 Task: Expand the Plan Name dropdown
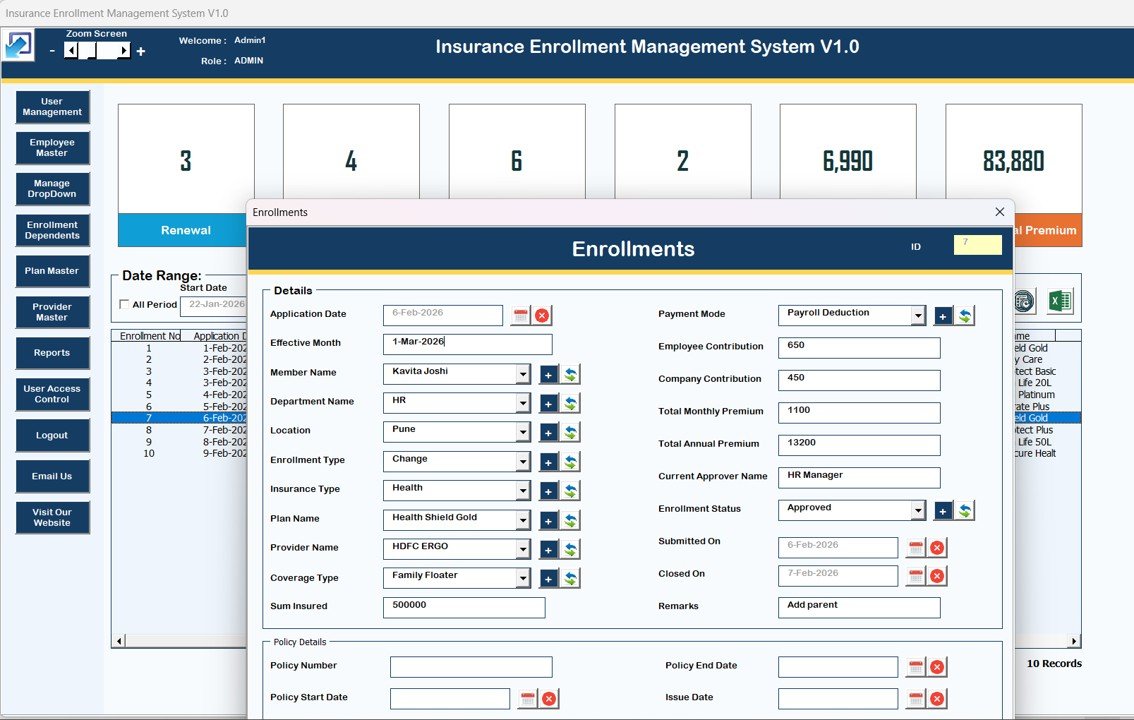(x=523, y=521)
